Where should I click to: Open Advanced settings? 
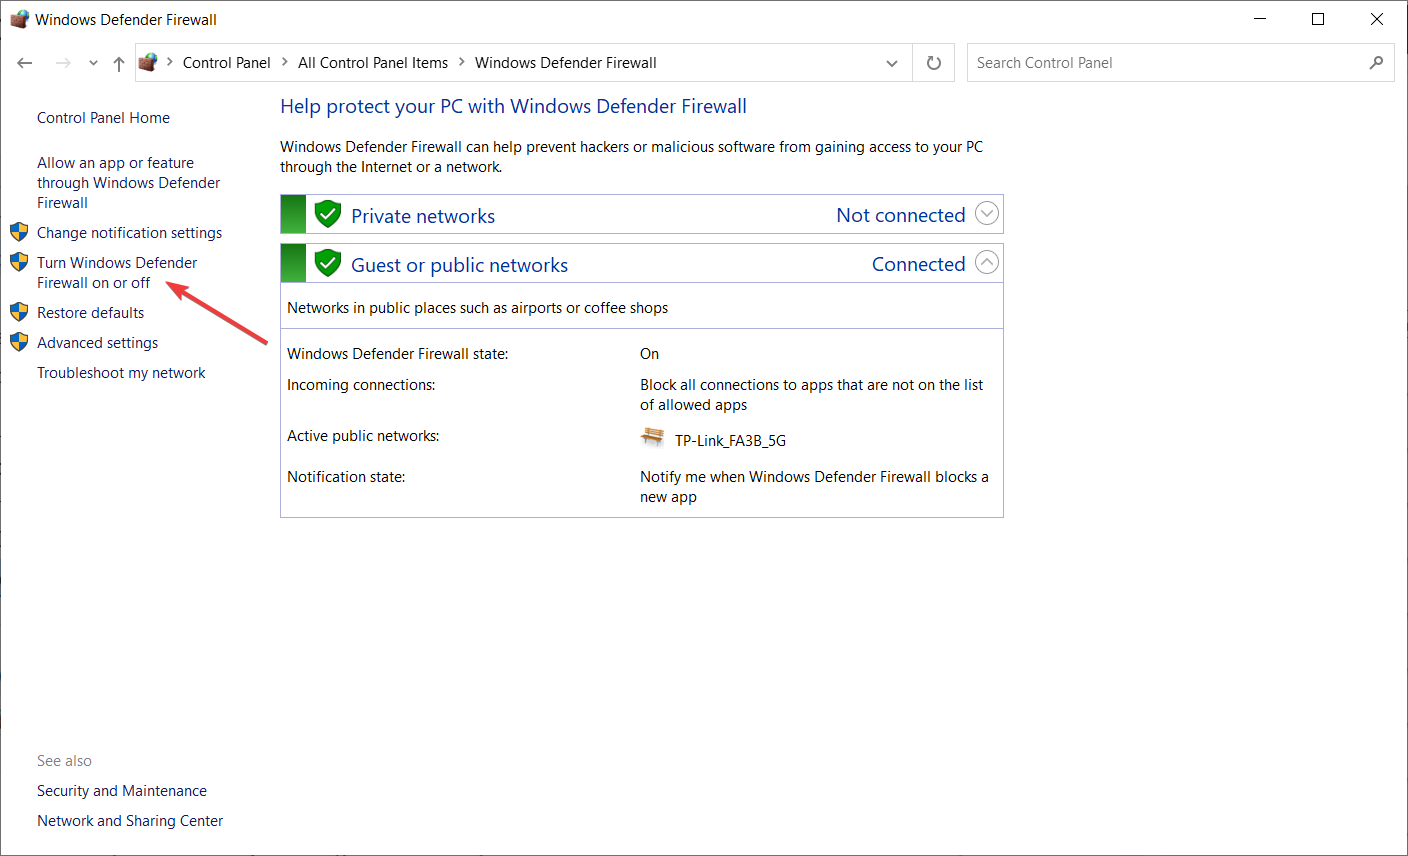click(97, 343)
